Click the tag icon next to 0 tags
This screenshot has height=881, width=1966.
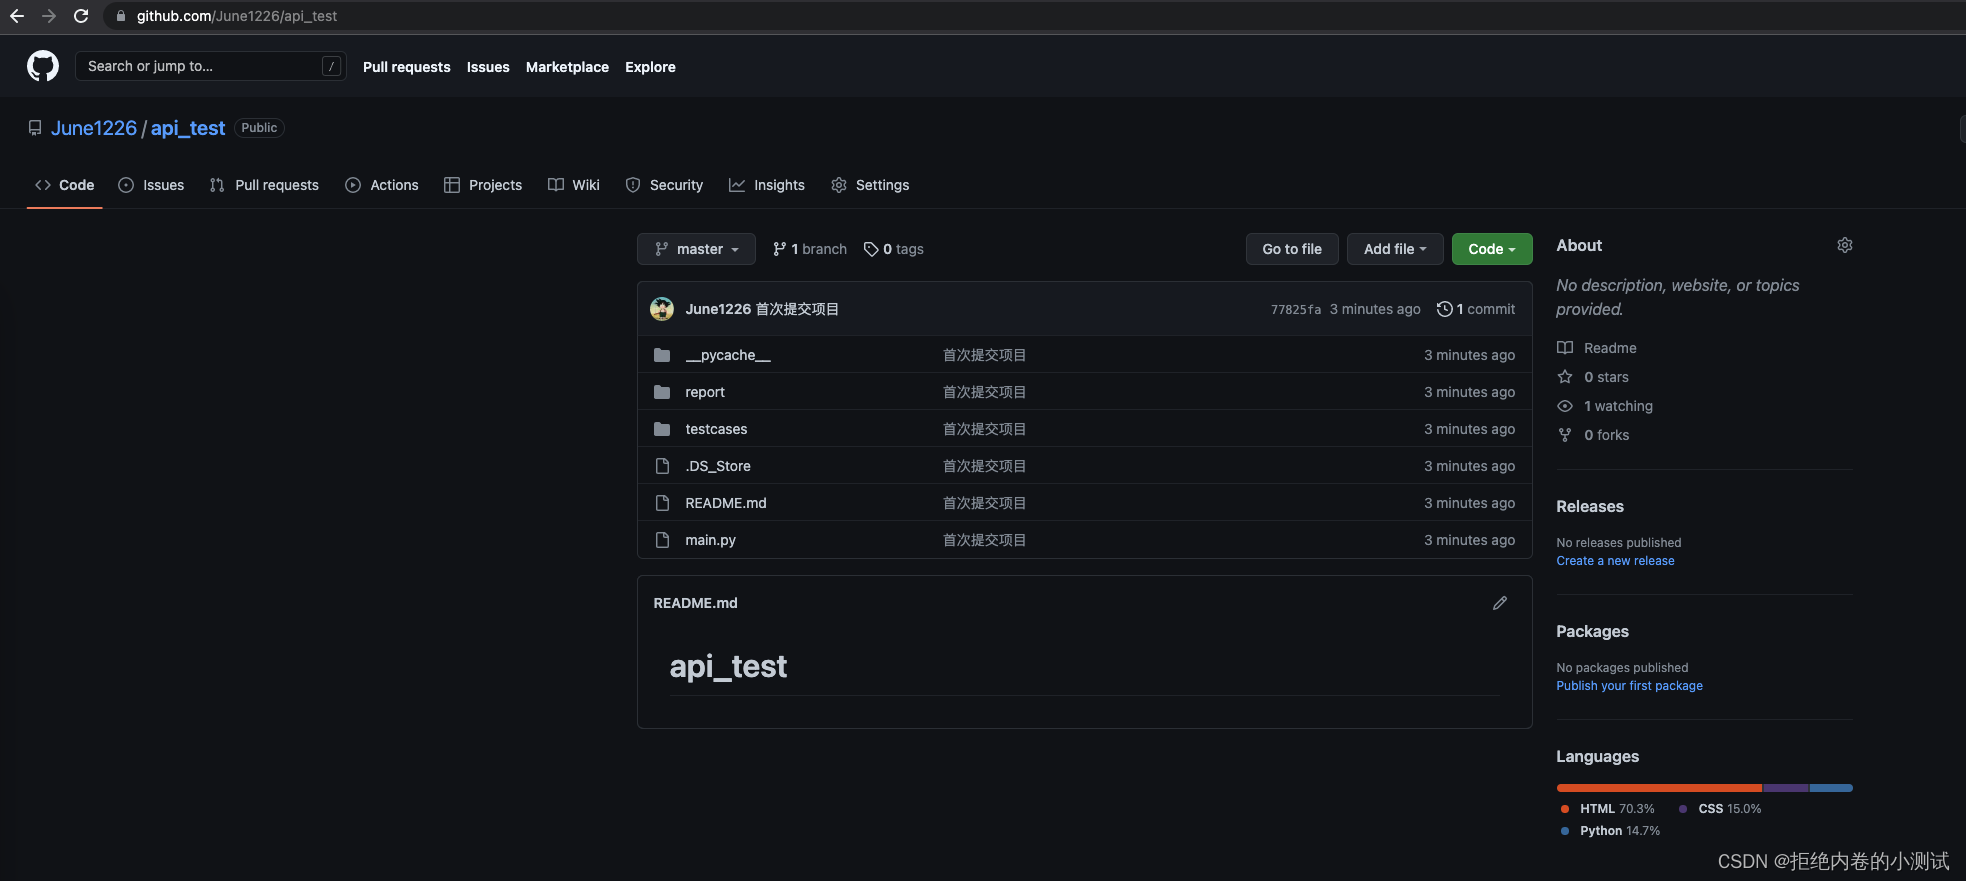click(x=871, y=249)
